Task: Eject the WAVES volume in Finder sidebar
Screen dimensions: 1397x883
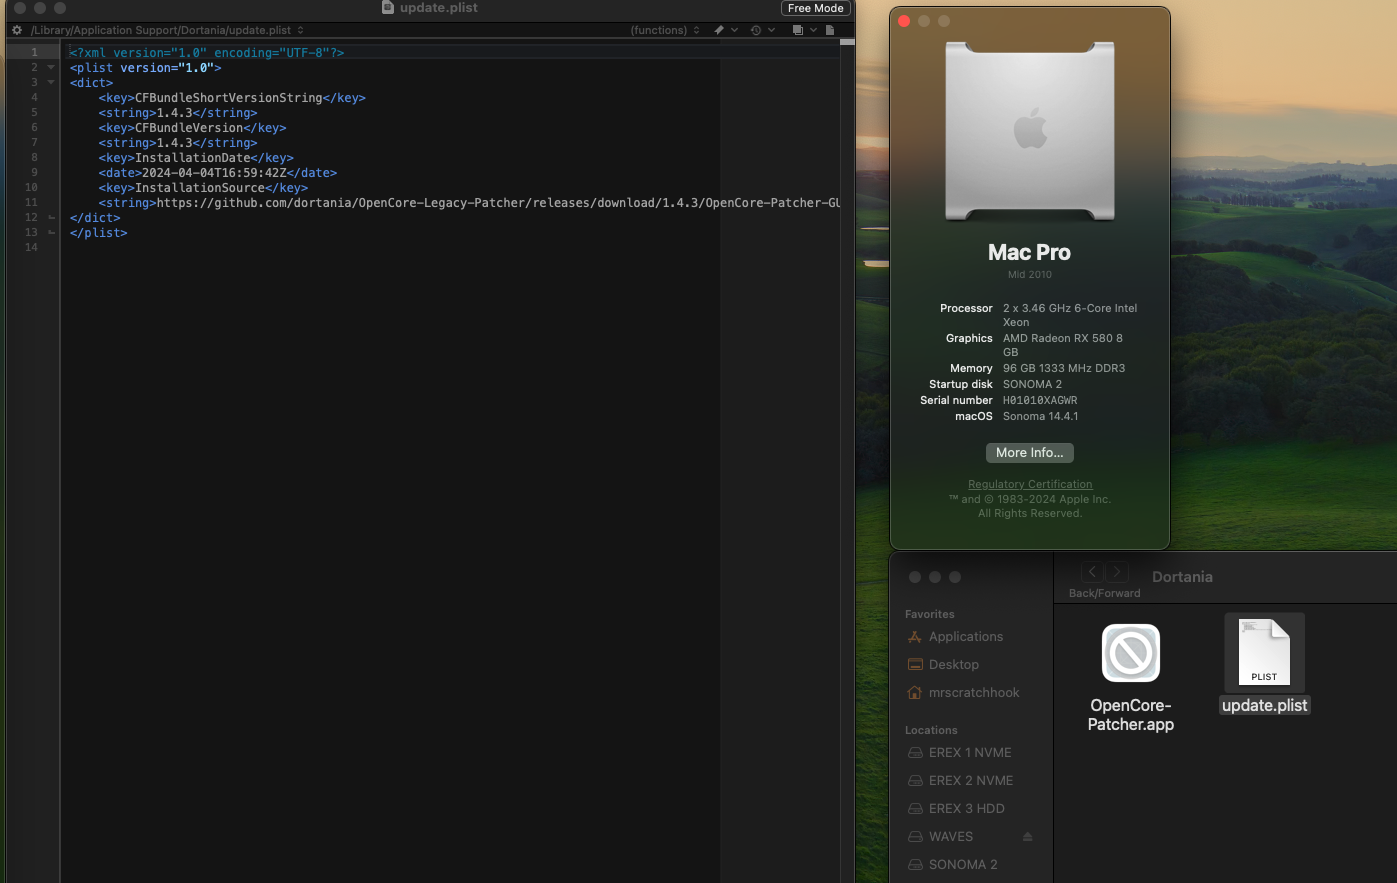Action: (1027, 836)
